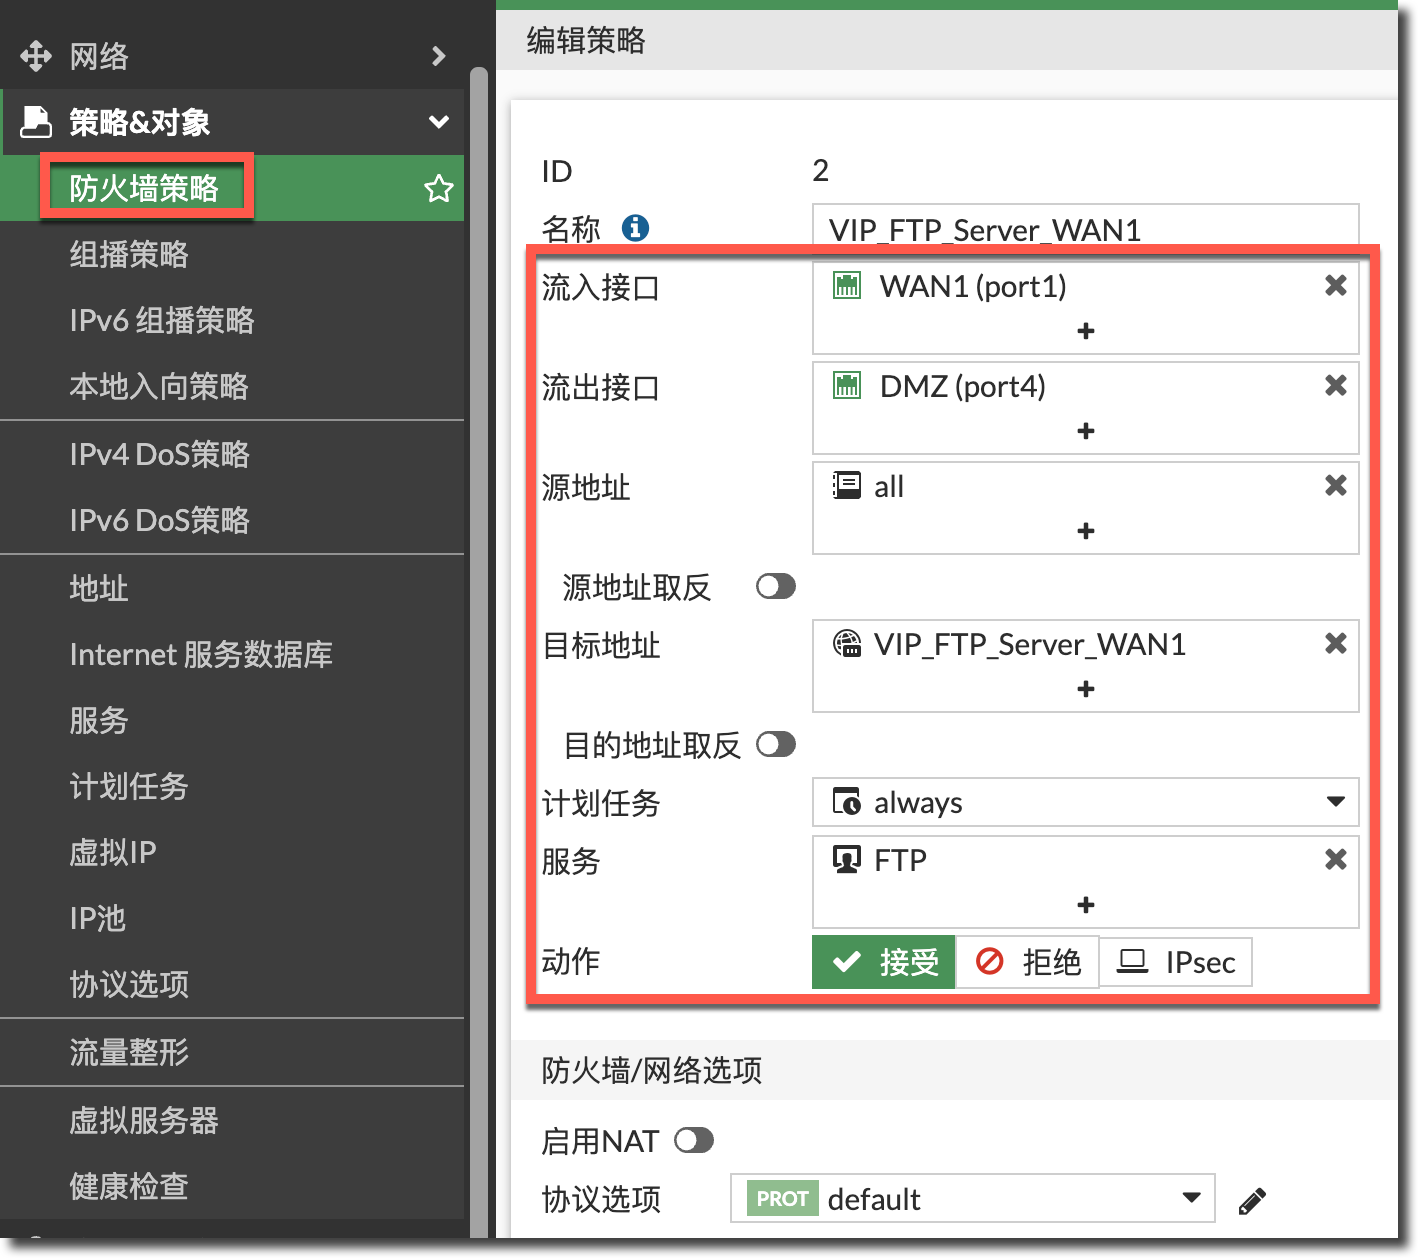Click pencil edit icon next to 协议选项
The height and width of the screenshot is (1258, 1418).
pos(1251,1200)
